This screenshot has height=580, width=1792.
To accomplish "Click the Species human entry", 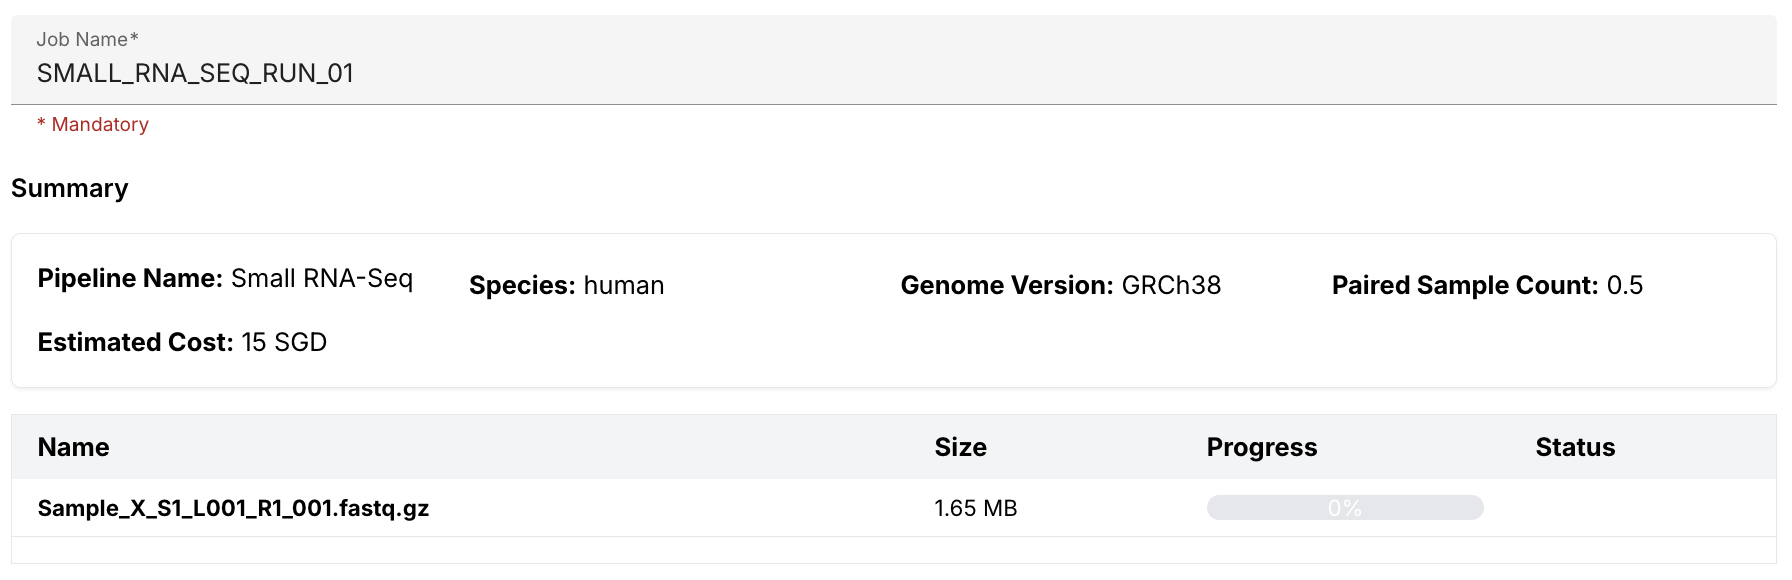I will tap(567, 285).
